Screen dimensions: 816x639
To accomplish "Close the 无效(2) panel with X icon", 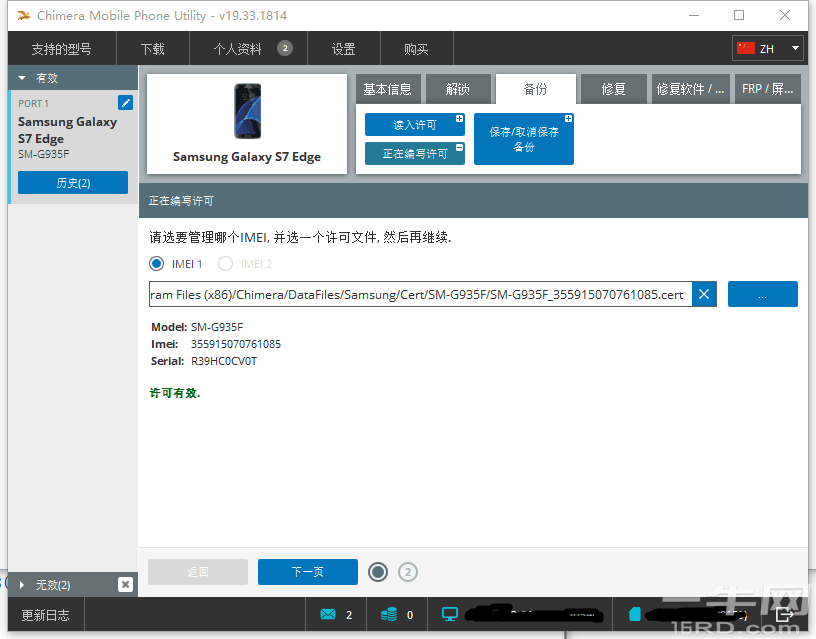I will [125, 584].
